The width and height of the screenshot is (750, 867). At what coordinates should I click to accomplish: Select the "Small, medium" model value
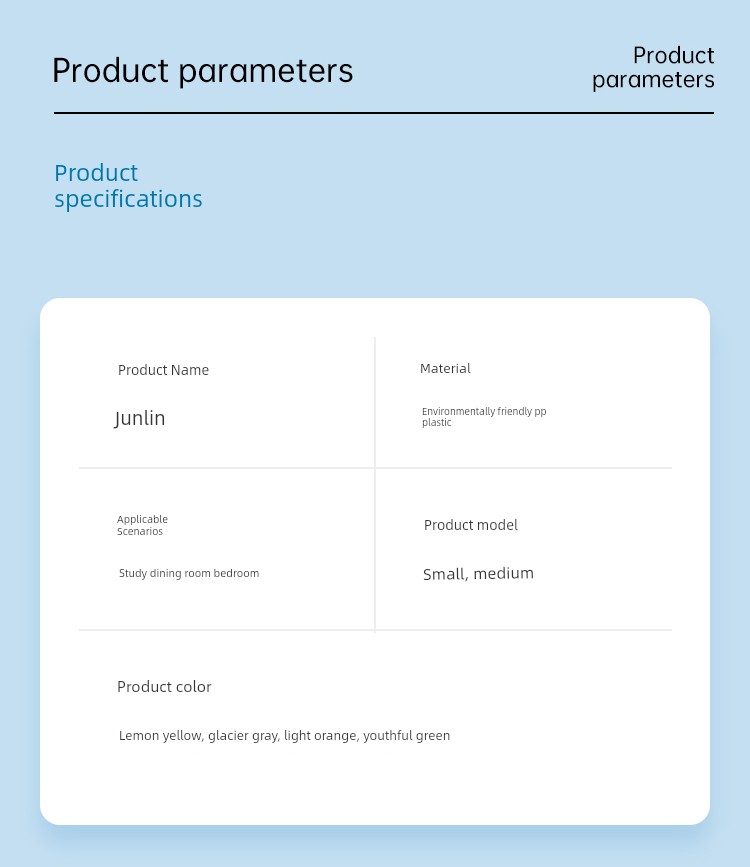click(x=478, y=574)
